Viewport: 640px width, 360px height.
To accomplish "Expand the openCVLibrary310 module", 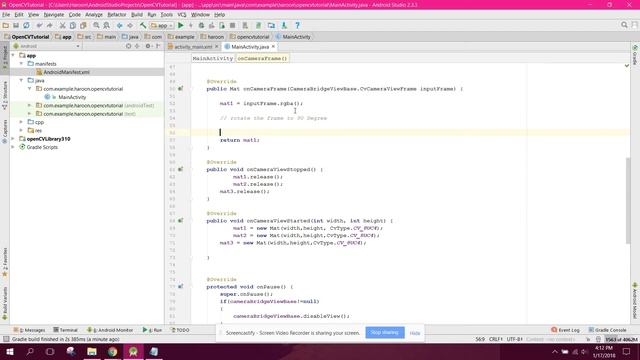I will tap(13, 139).
